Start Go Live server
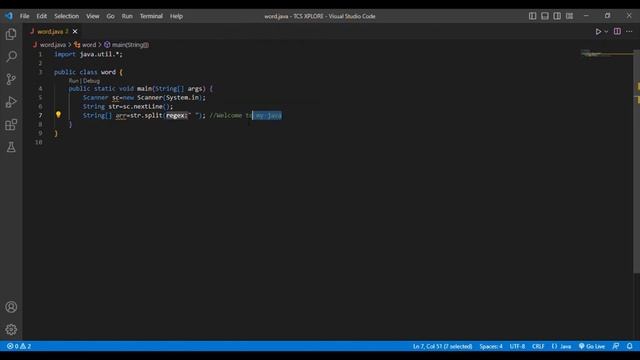 [592, 346]
